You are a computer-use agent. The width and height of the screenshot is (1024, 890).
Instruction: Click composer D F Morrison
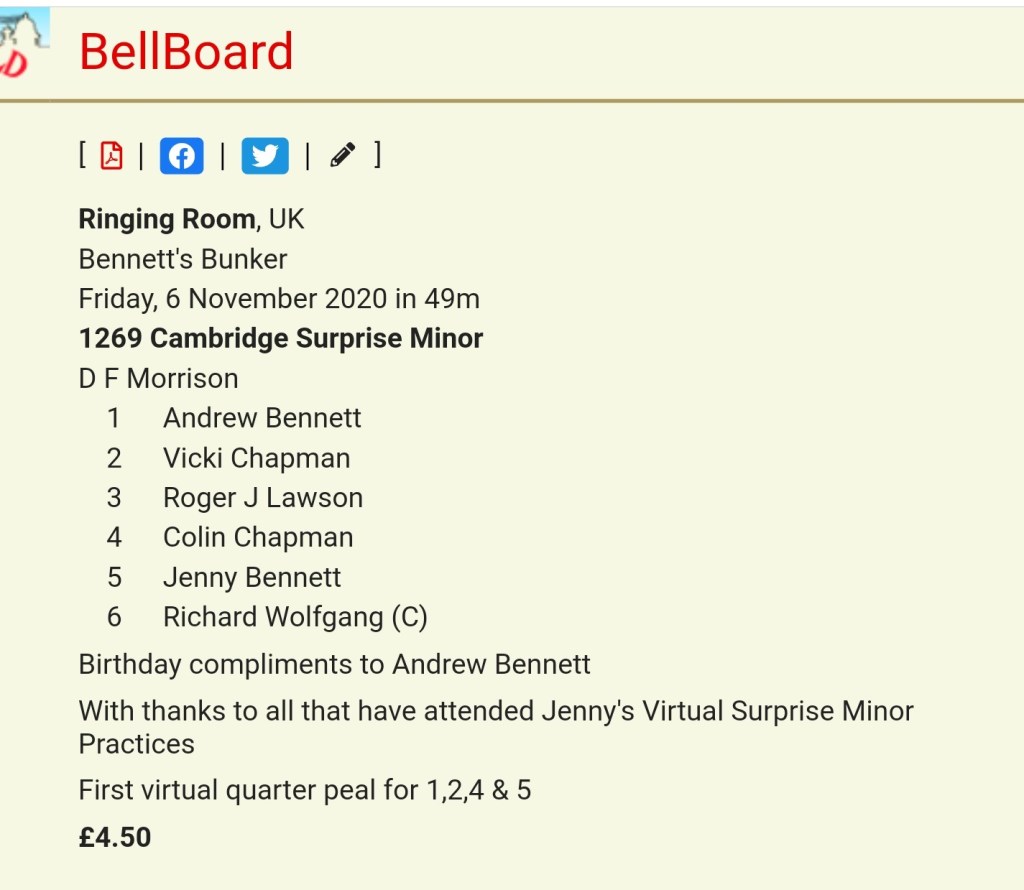point(159,379)
